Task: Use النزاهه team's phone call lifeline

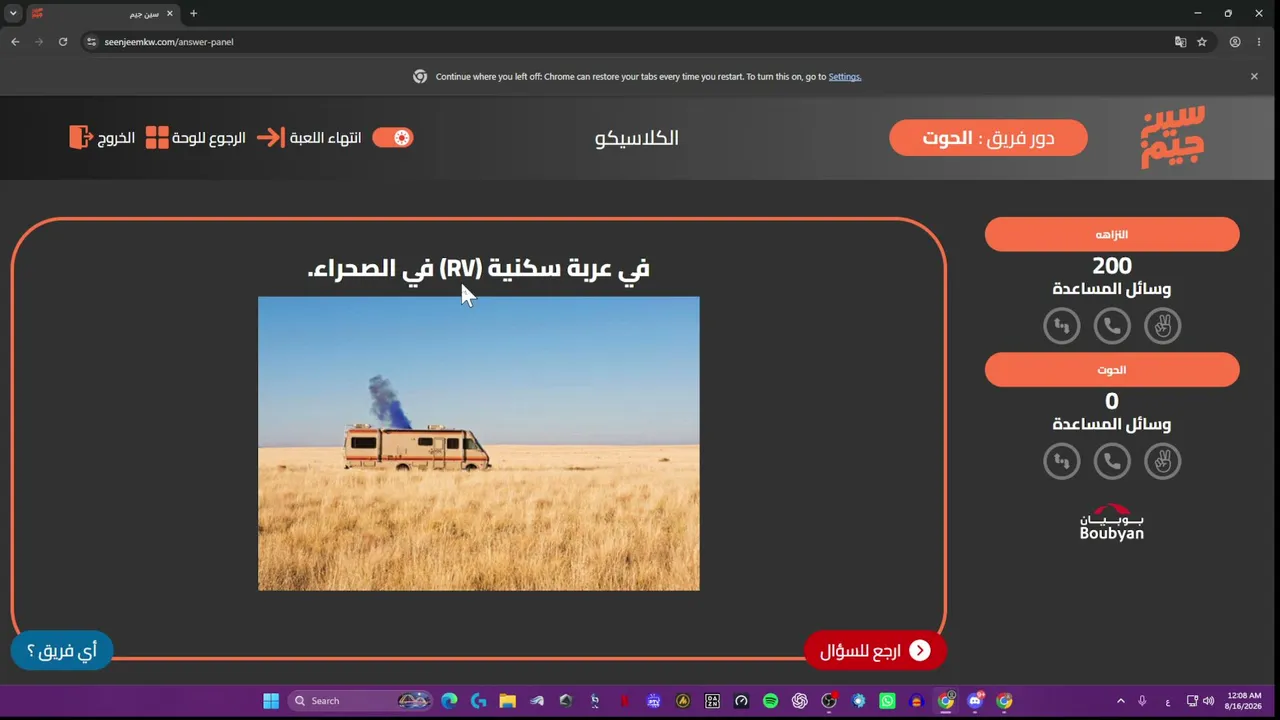Action: (1112, 326)
